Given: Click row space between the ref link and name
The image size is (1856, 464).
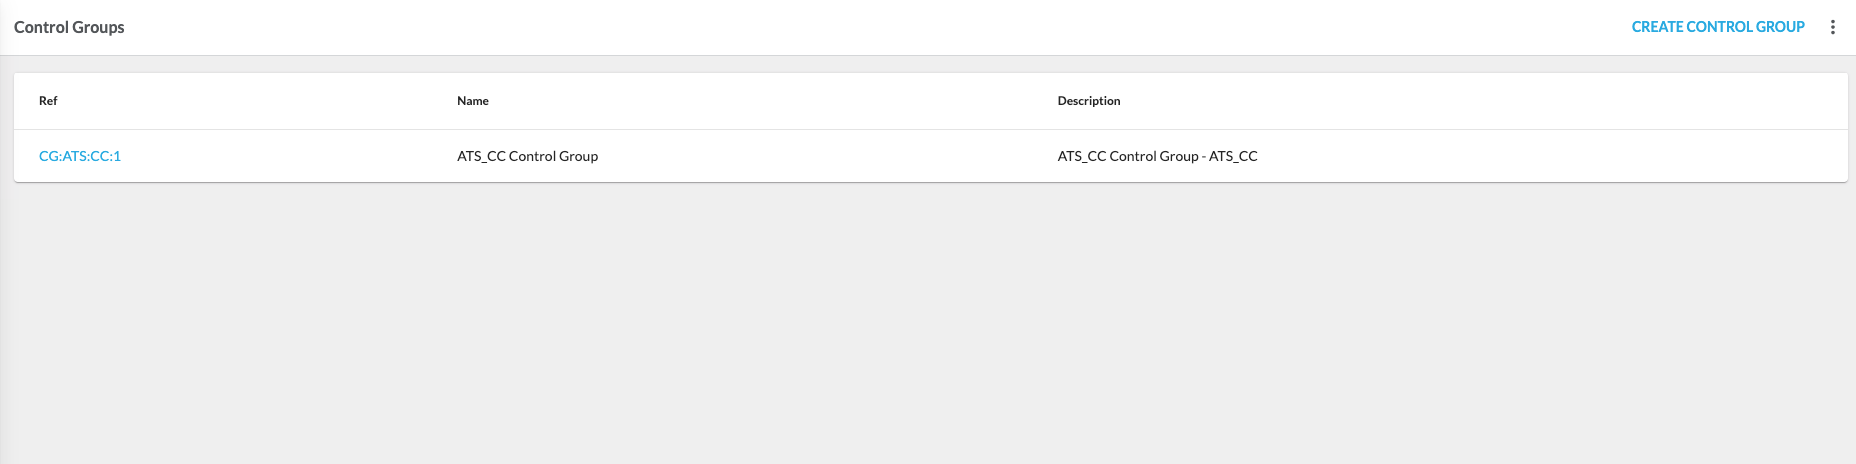Looking at the screenshot, I should (290, 156).
